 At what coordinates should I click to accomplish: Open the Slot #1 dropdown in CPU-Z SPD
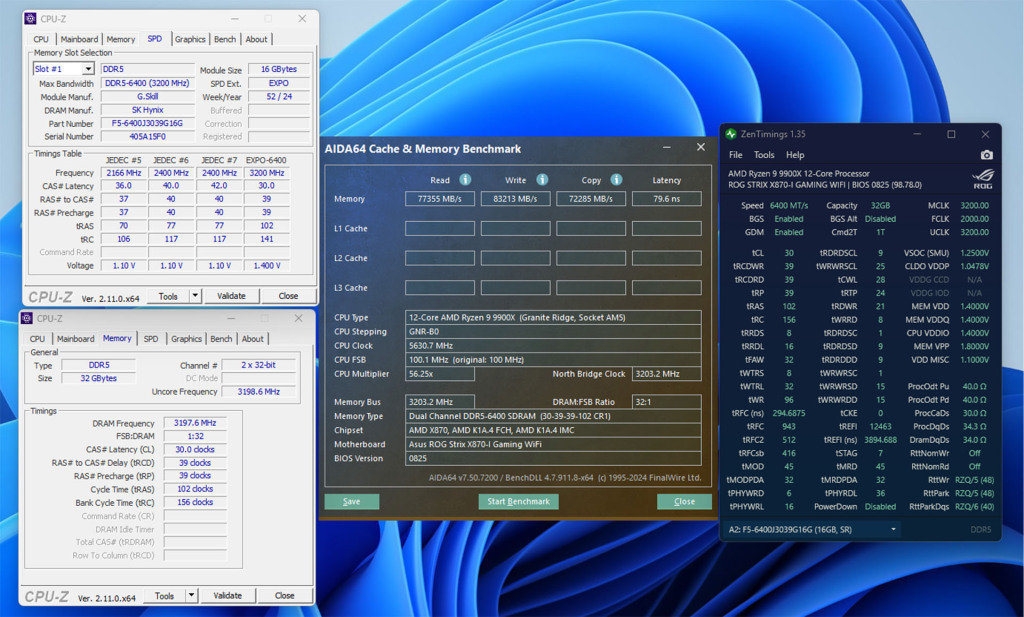pyautogui.click(x=88, y=69)
